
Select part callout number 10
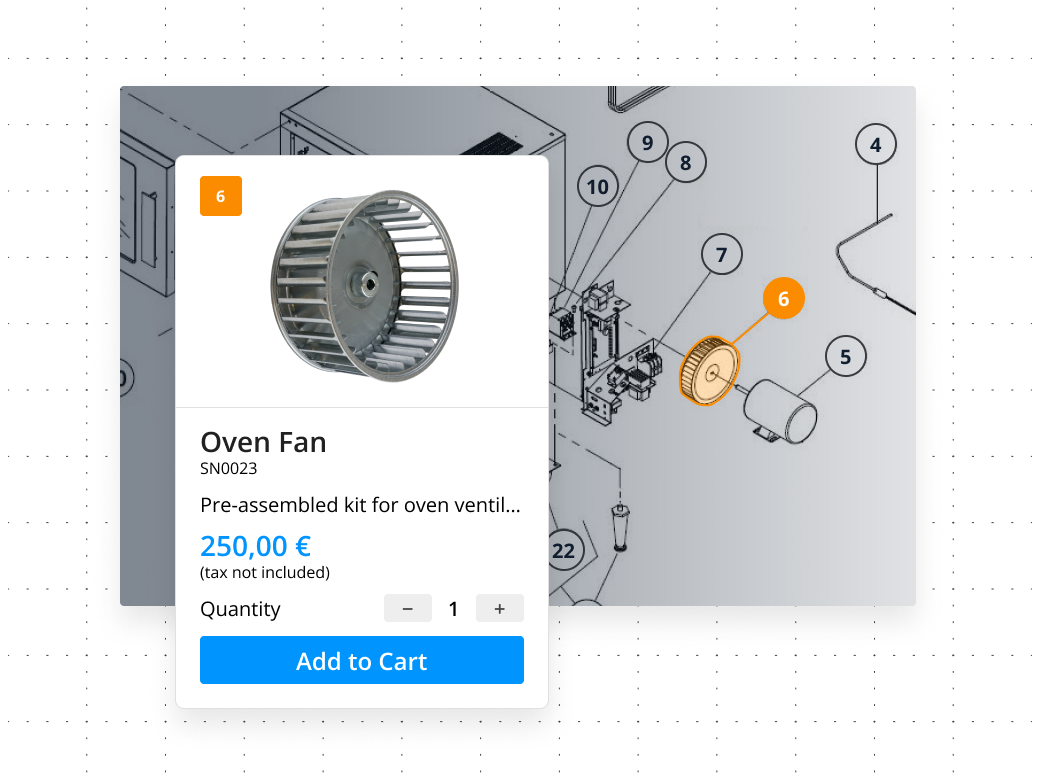[x=598, y=186]
